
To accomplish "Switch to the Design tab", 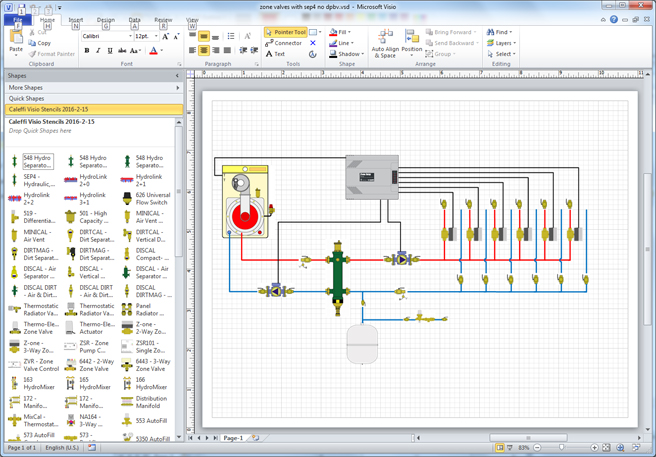I will point(106,20).
